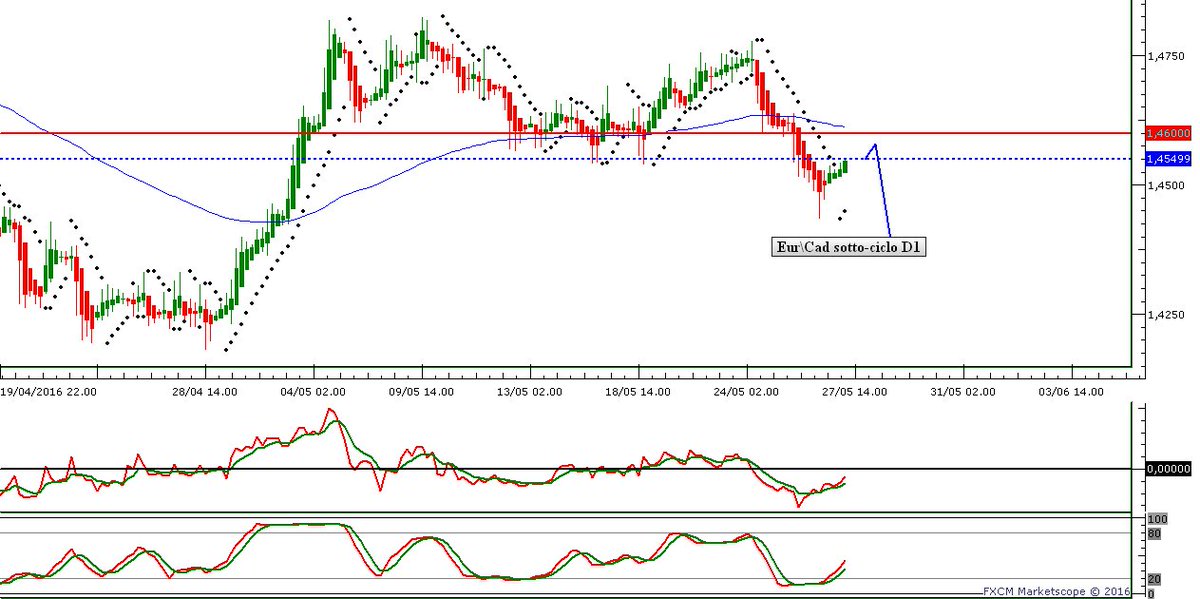Click the 04/05 02.00 date label

[314, 392]
